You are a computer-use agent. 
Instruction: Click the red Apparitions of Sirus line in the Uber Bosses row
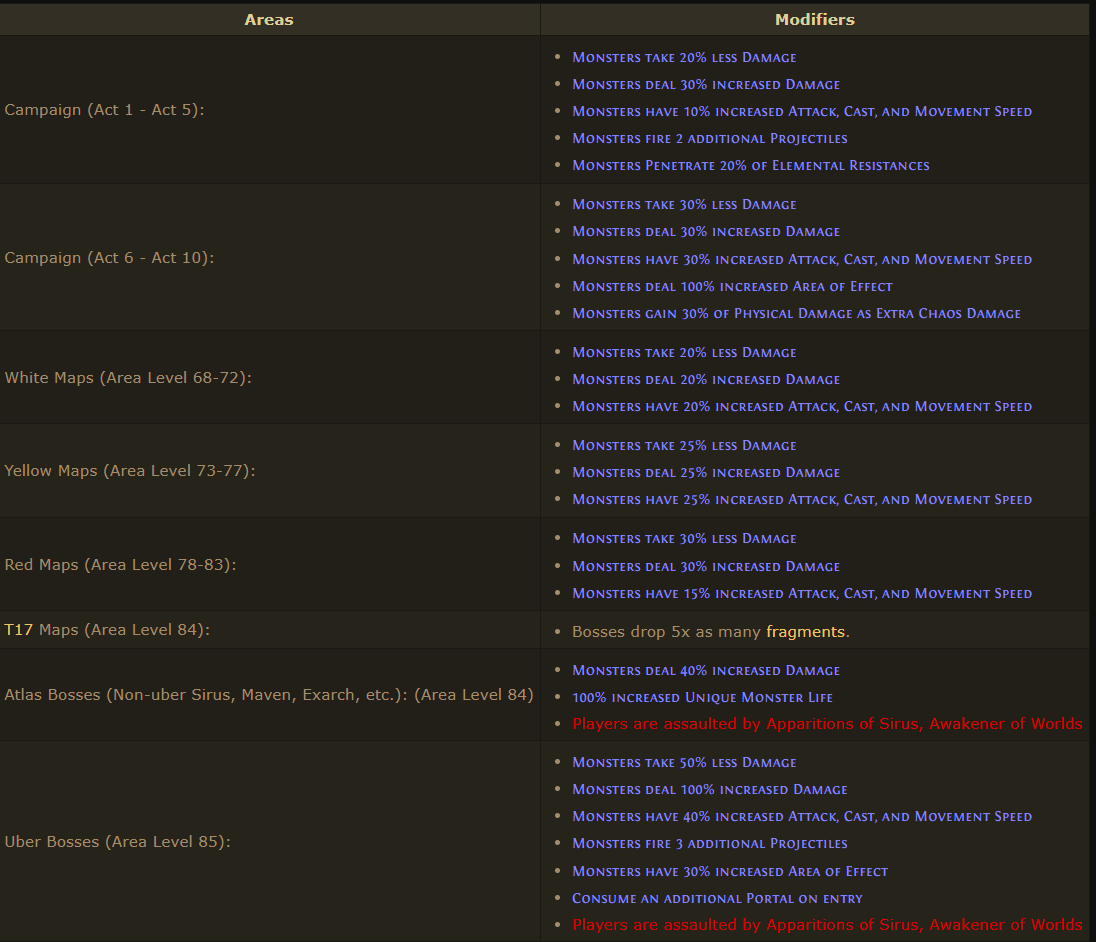pos(827,925)
